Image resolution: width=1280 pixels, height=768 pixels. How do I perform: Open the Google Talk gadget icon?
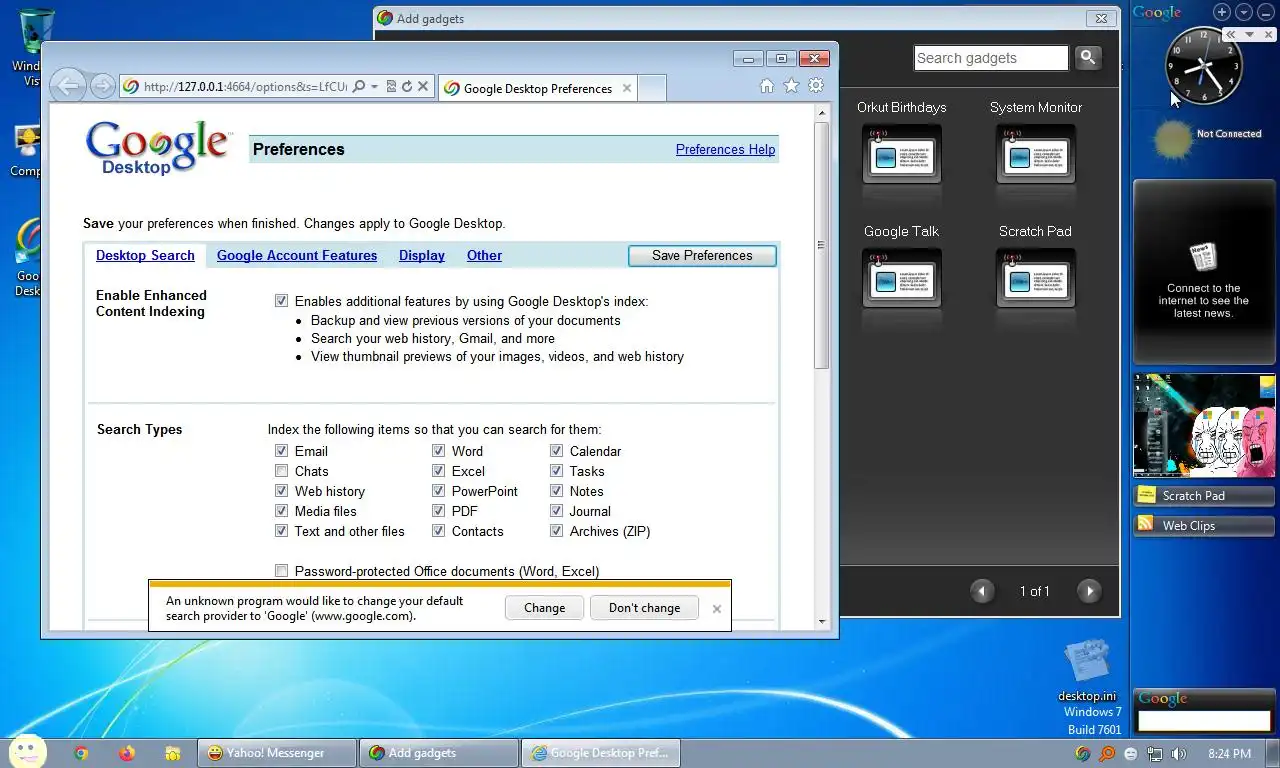click(902, 278)
